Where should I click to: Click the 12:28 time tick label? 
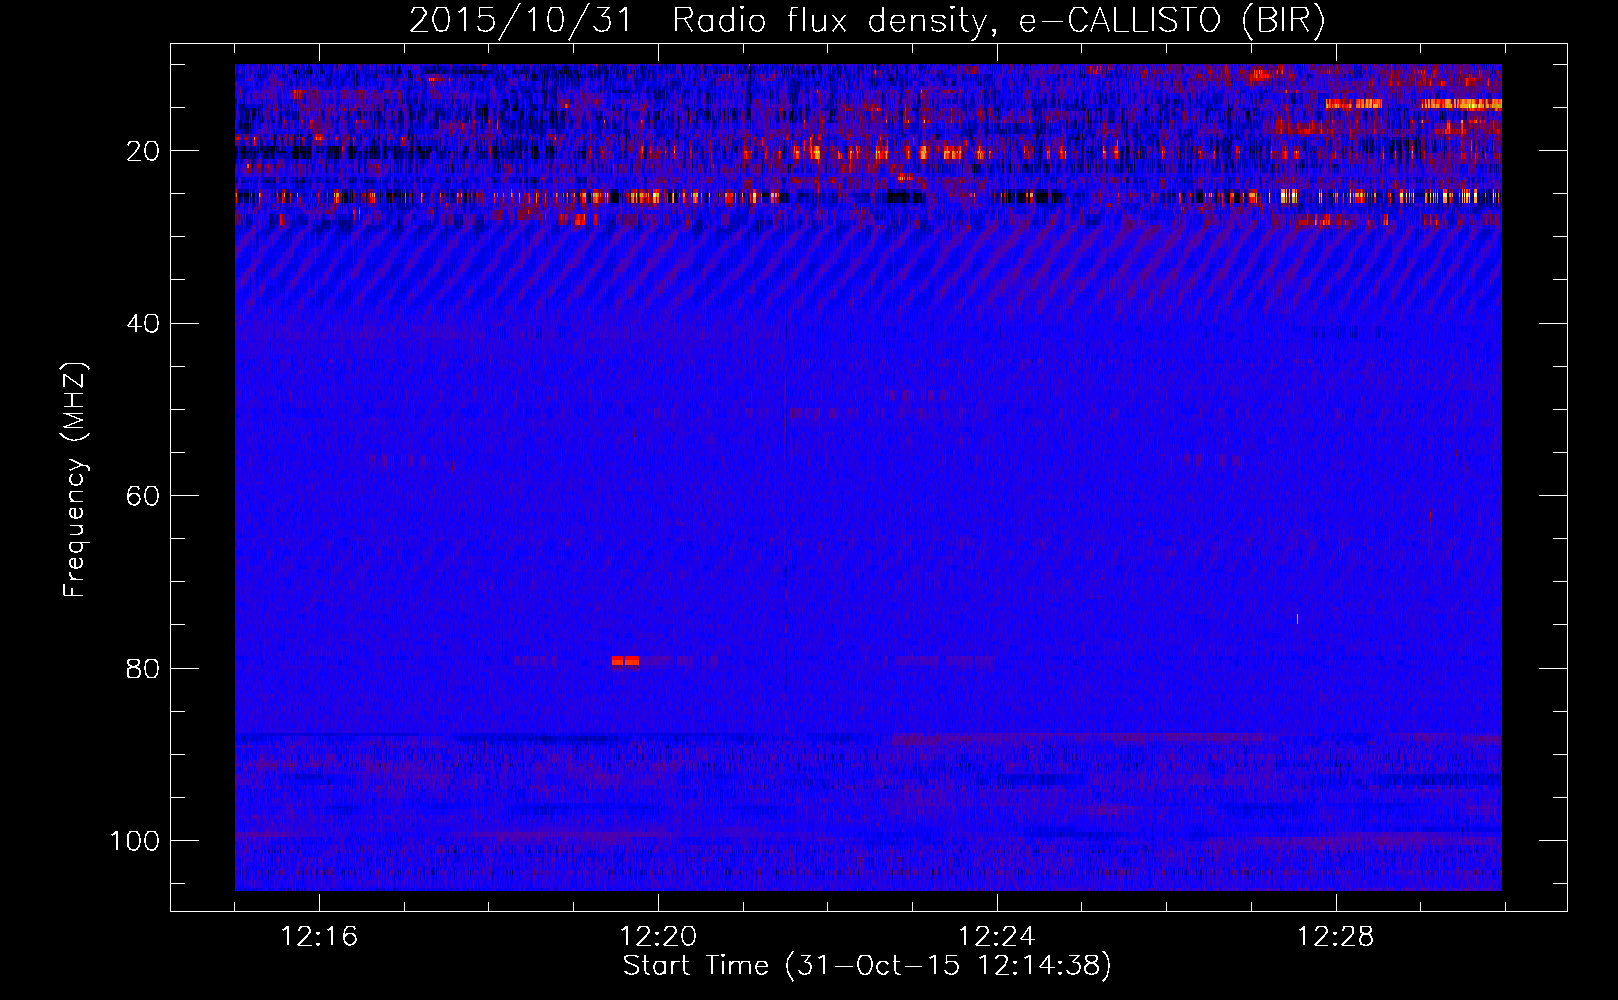point(1336,937)
